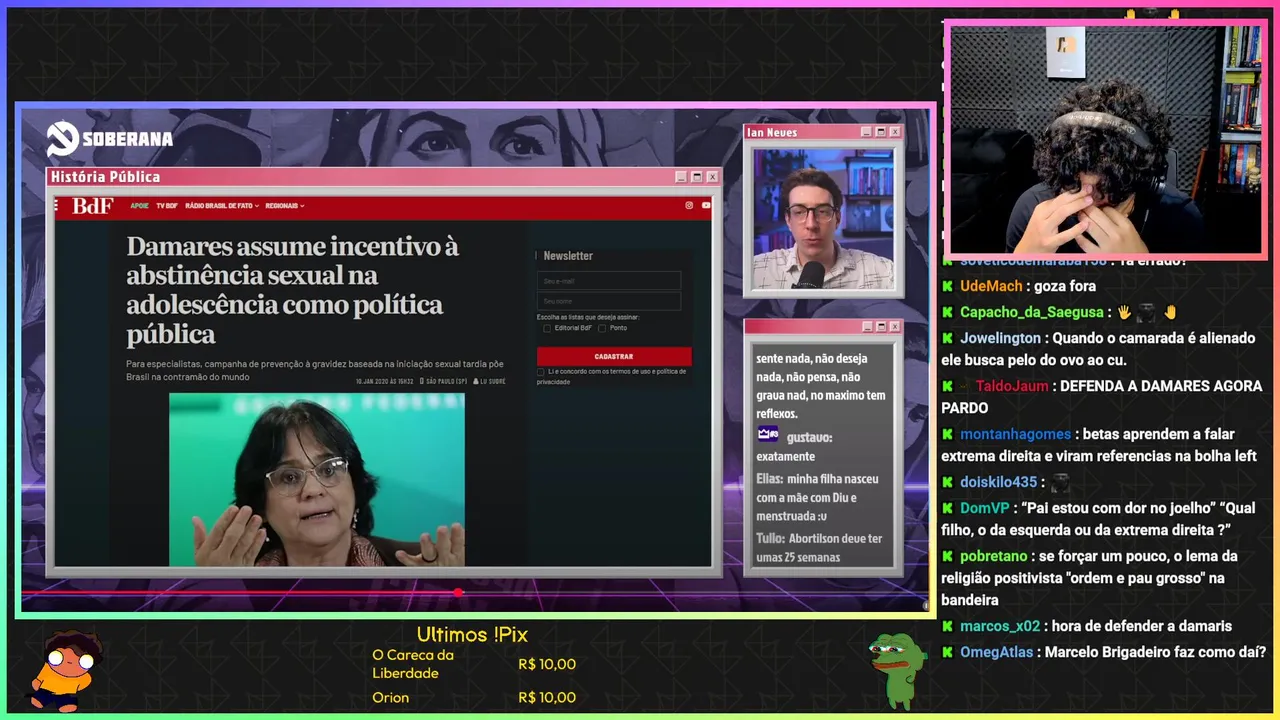1280x720 pixels.
Task: Click the green K badge beside OmegAtlas
Action: pos(947,652)
